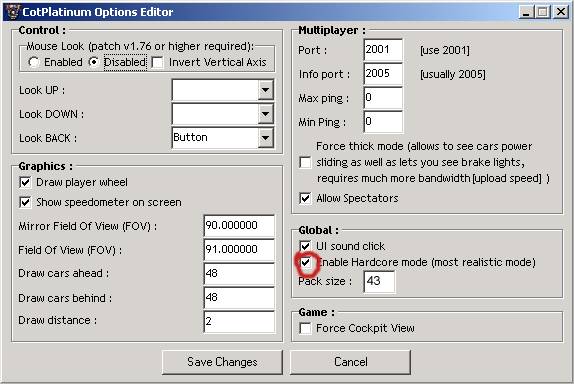Minimize the Options Editor window
Viewport: 574px width, 384px height.
tap(526, 12)
